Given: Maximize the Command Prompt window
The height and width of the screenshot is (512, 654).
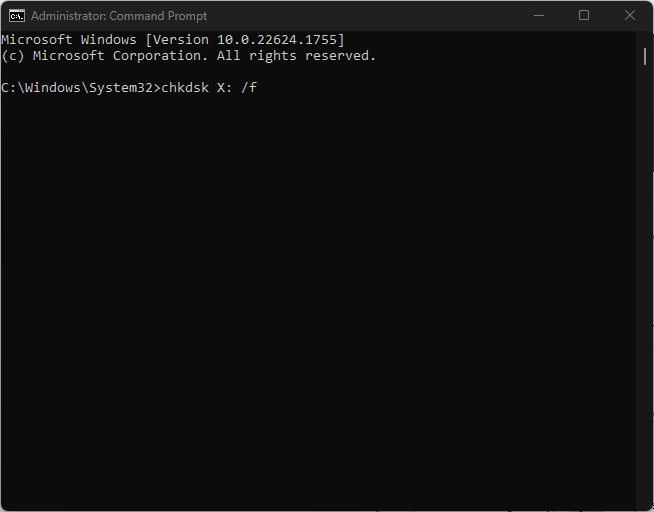Looking at the screenshot, I should coord(584,16).
